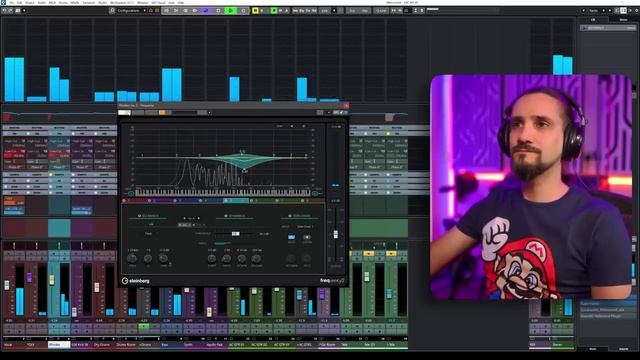The width and height of the screenshot is (640, 360).
Task: Open the Edit menu
Action: tap(20, 2)
